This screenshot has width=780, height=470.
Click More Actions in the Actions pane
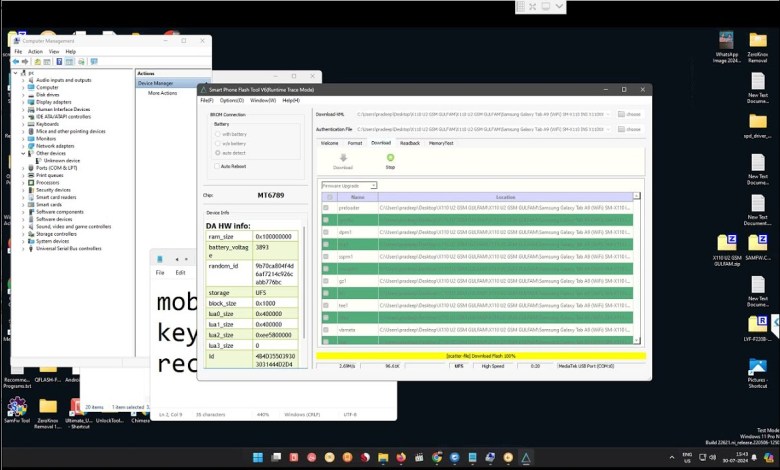(x=163, y=93)
